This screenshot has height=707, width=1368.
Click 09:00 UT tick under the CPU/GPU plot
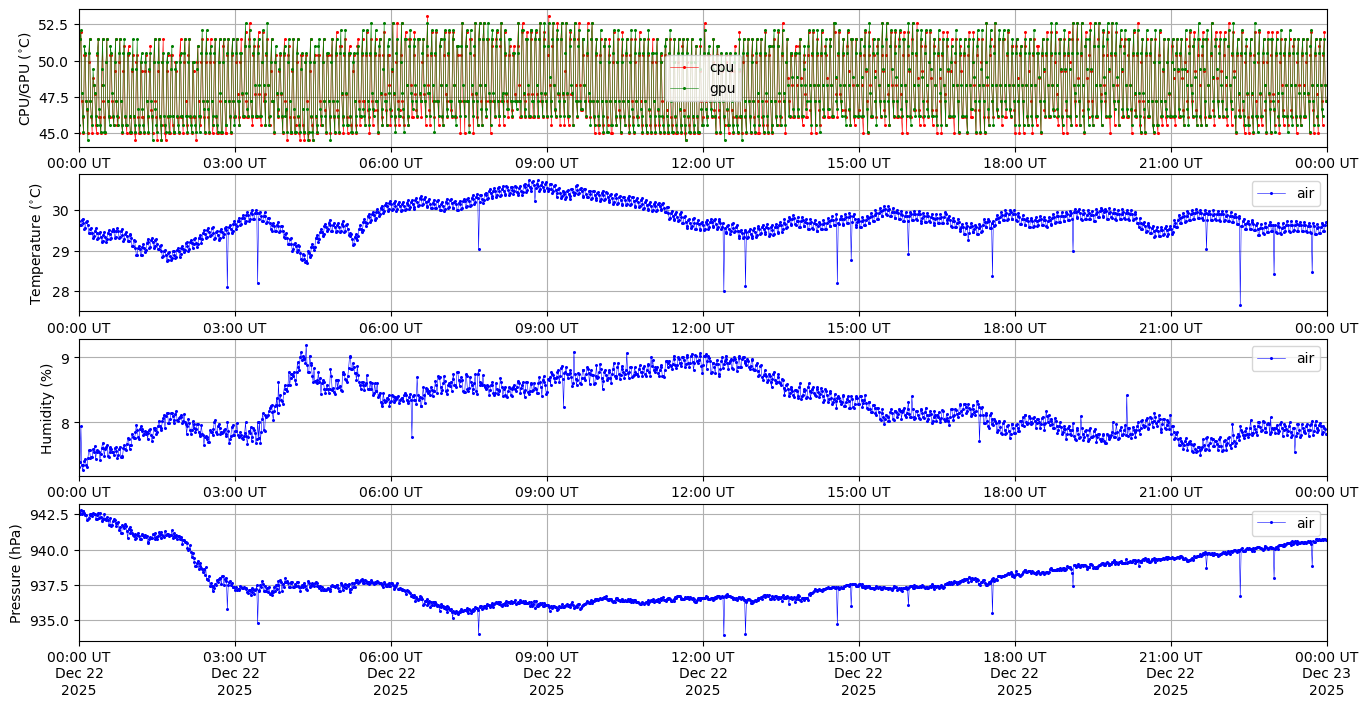tap(547, 162)
